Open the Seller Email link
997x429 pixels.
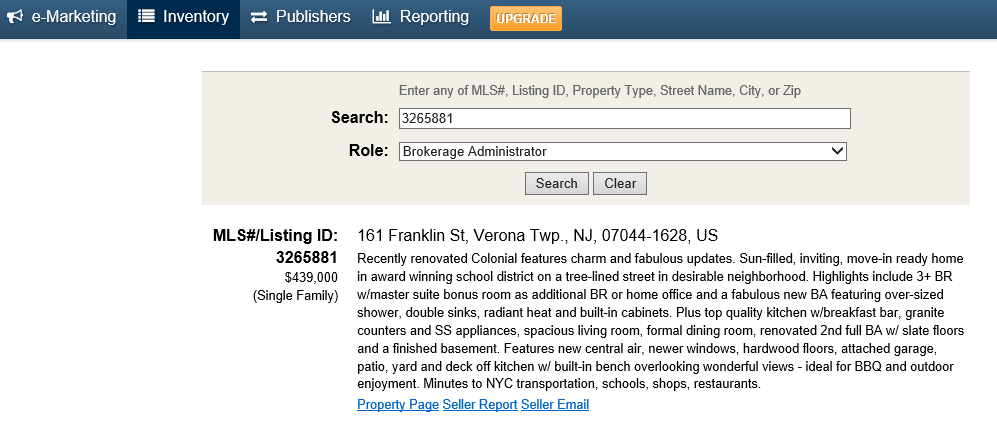(x=555, y=405)
